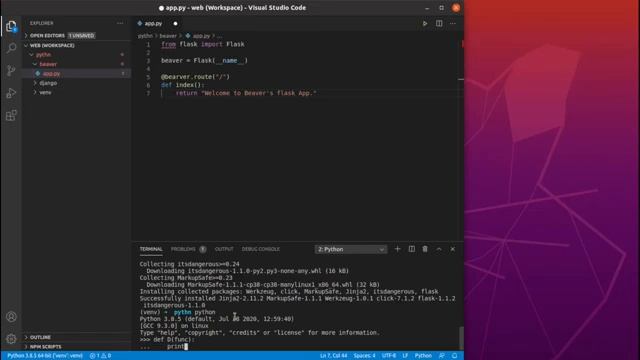The image size is (640, 360).
Task: Open Explorer More Actions ellipsis
Action: coord(120,23)
